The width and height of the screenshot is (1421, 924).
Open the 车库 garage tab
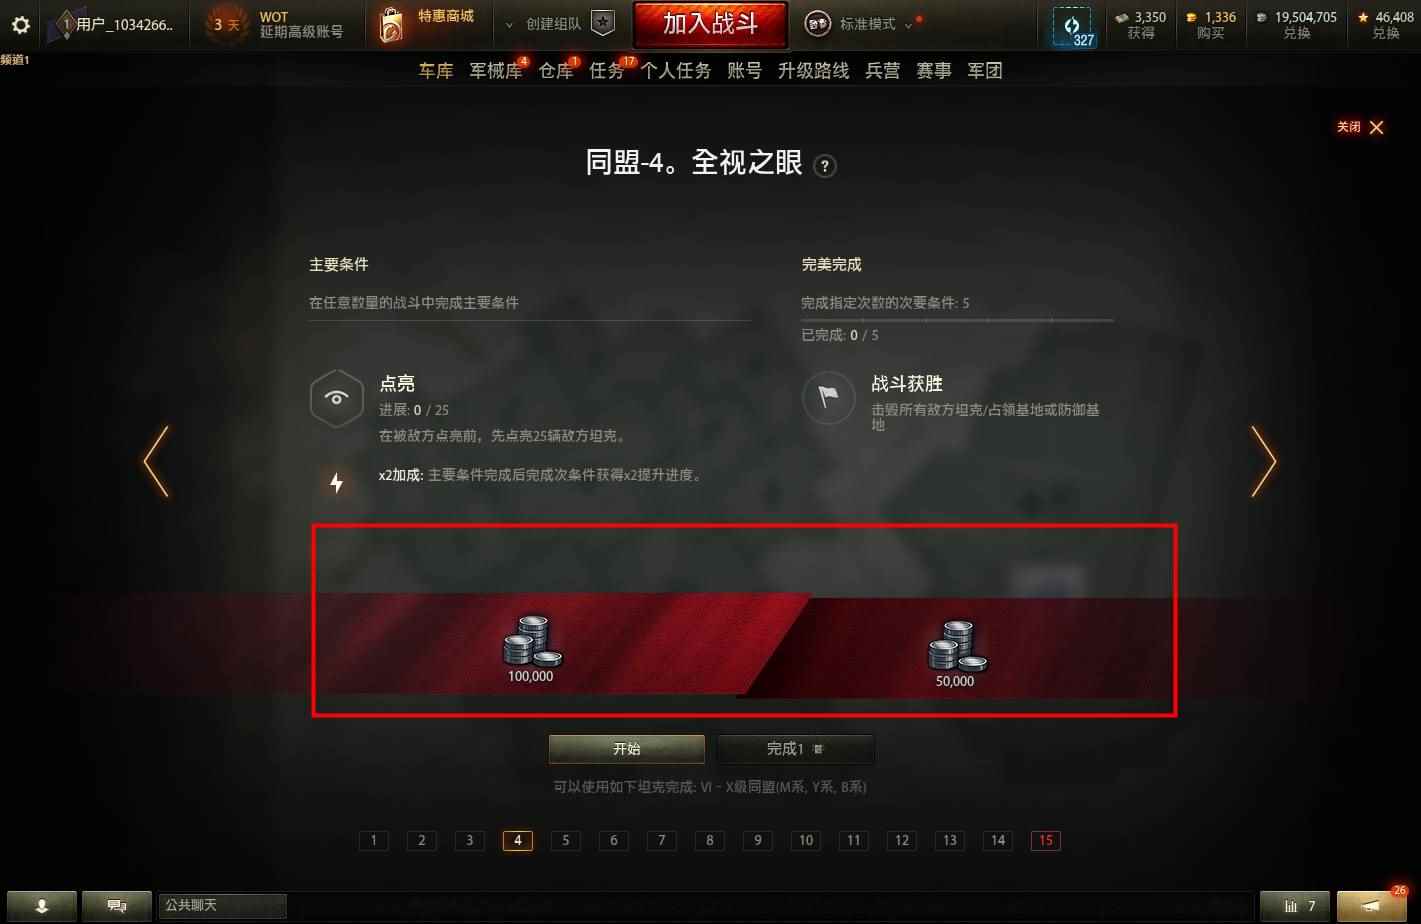[x=436, y=70]
